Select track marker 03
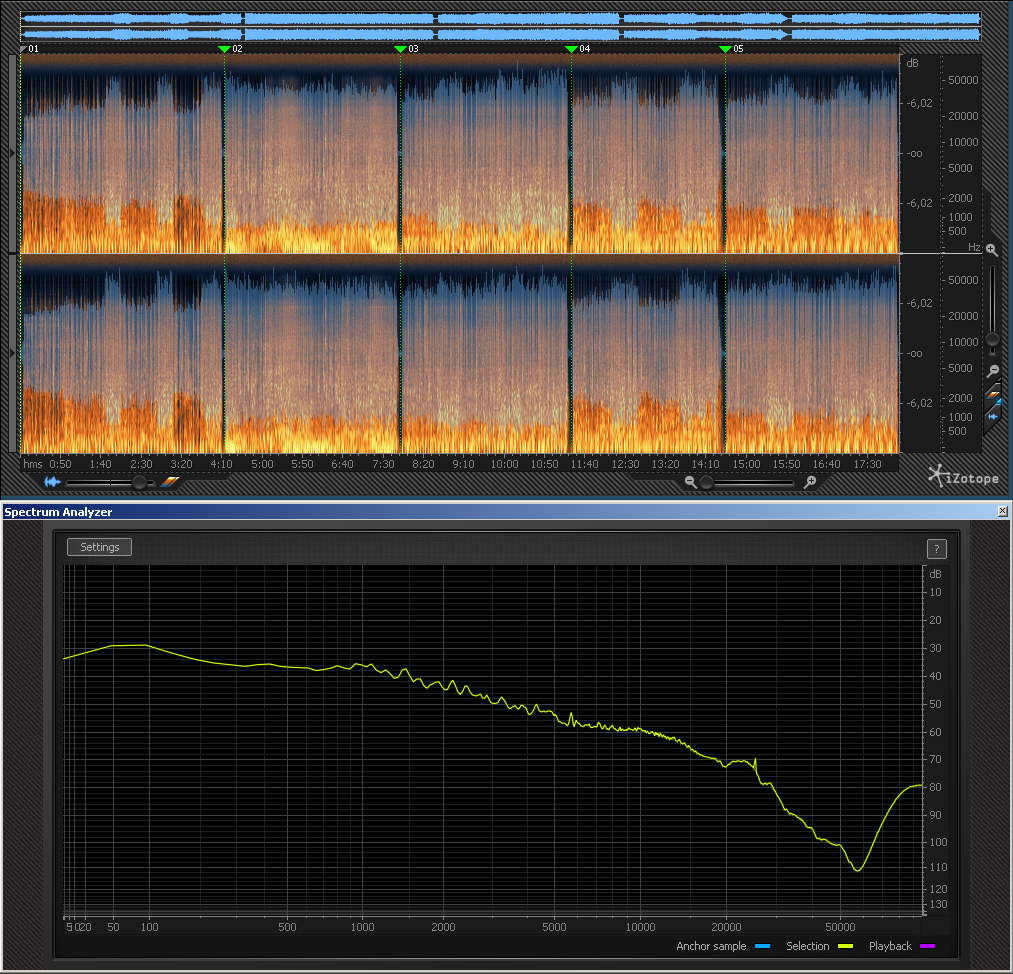This screenshot has width=1013, height=974. pyautogui.click(x=400, y=48)
